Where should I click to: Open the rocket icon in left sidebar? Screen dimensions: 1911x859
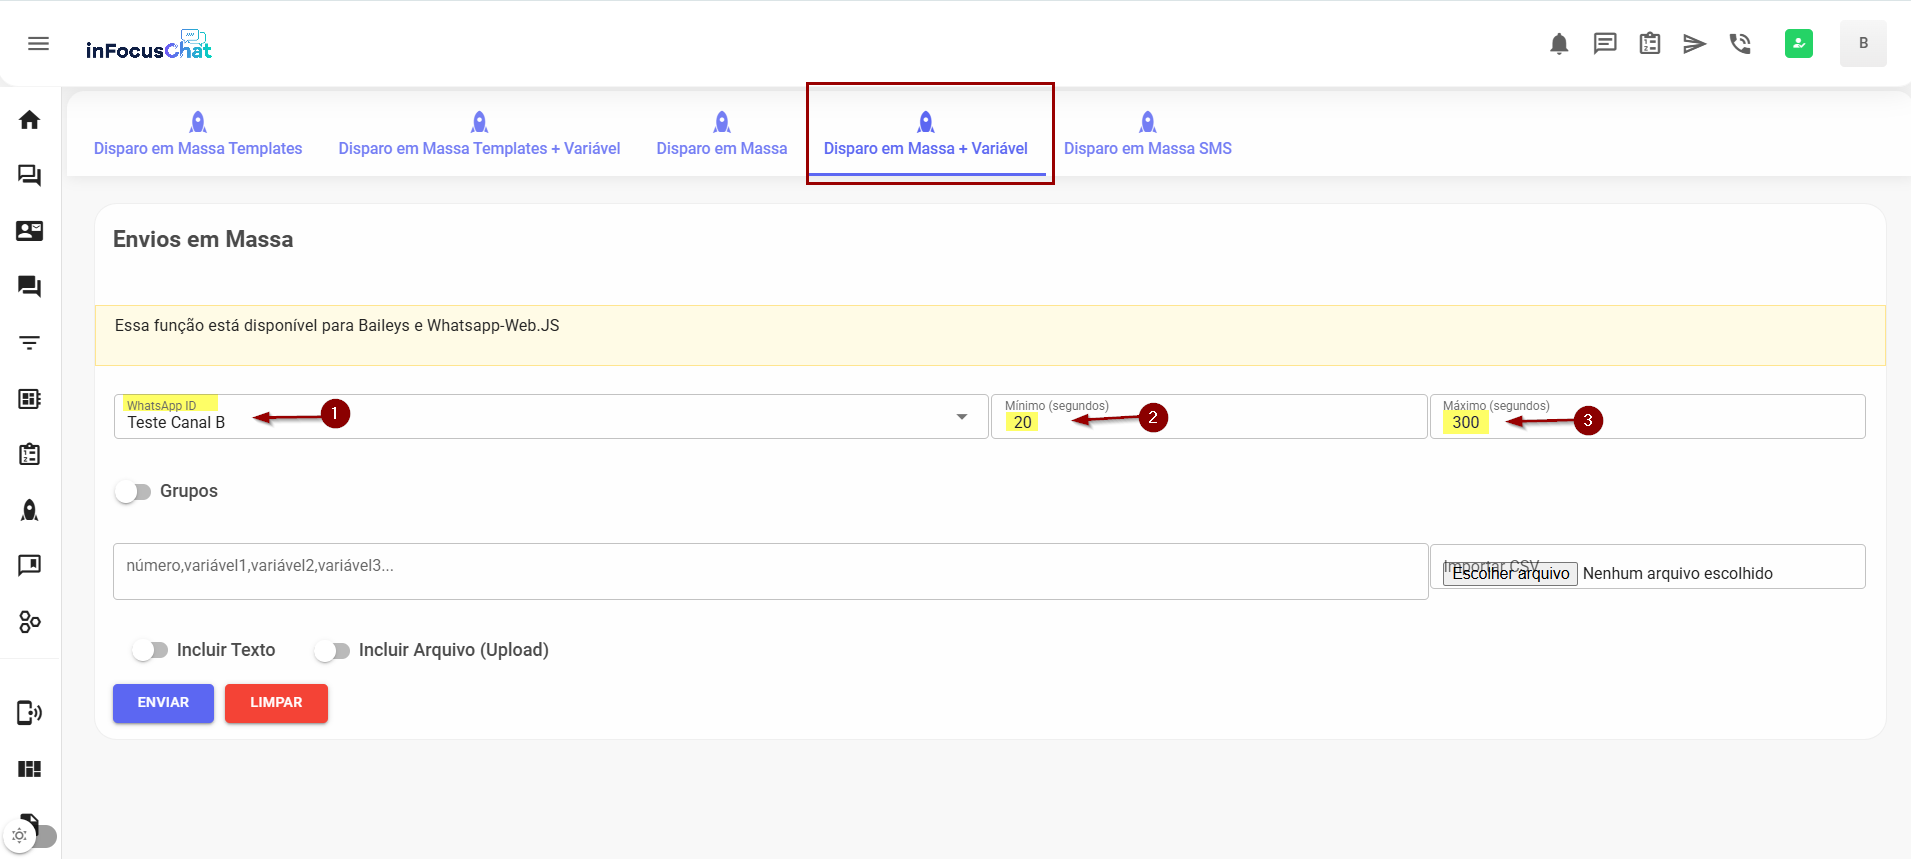point(29,510)
